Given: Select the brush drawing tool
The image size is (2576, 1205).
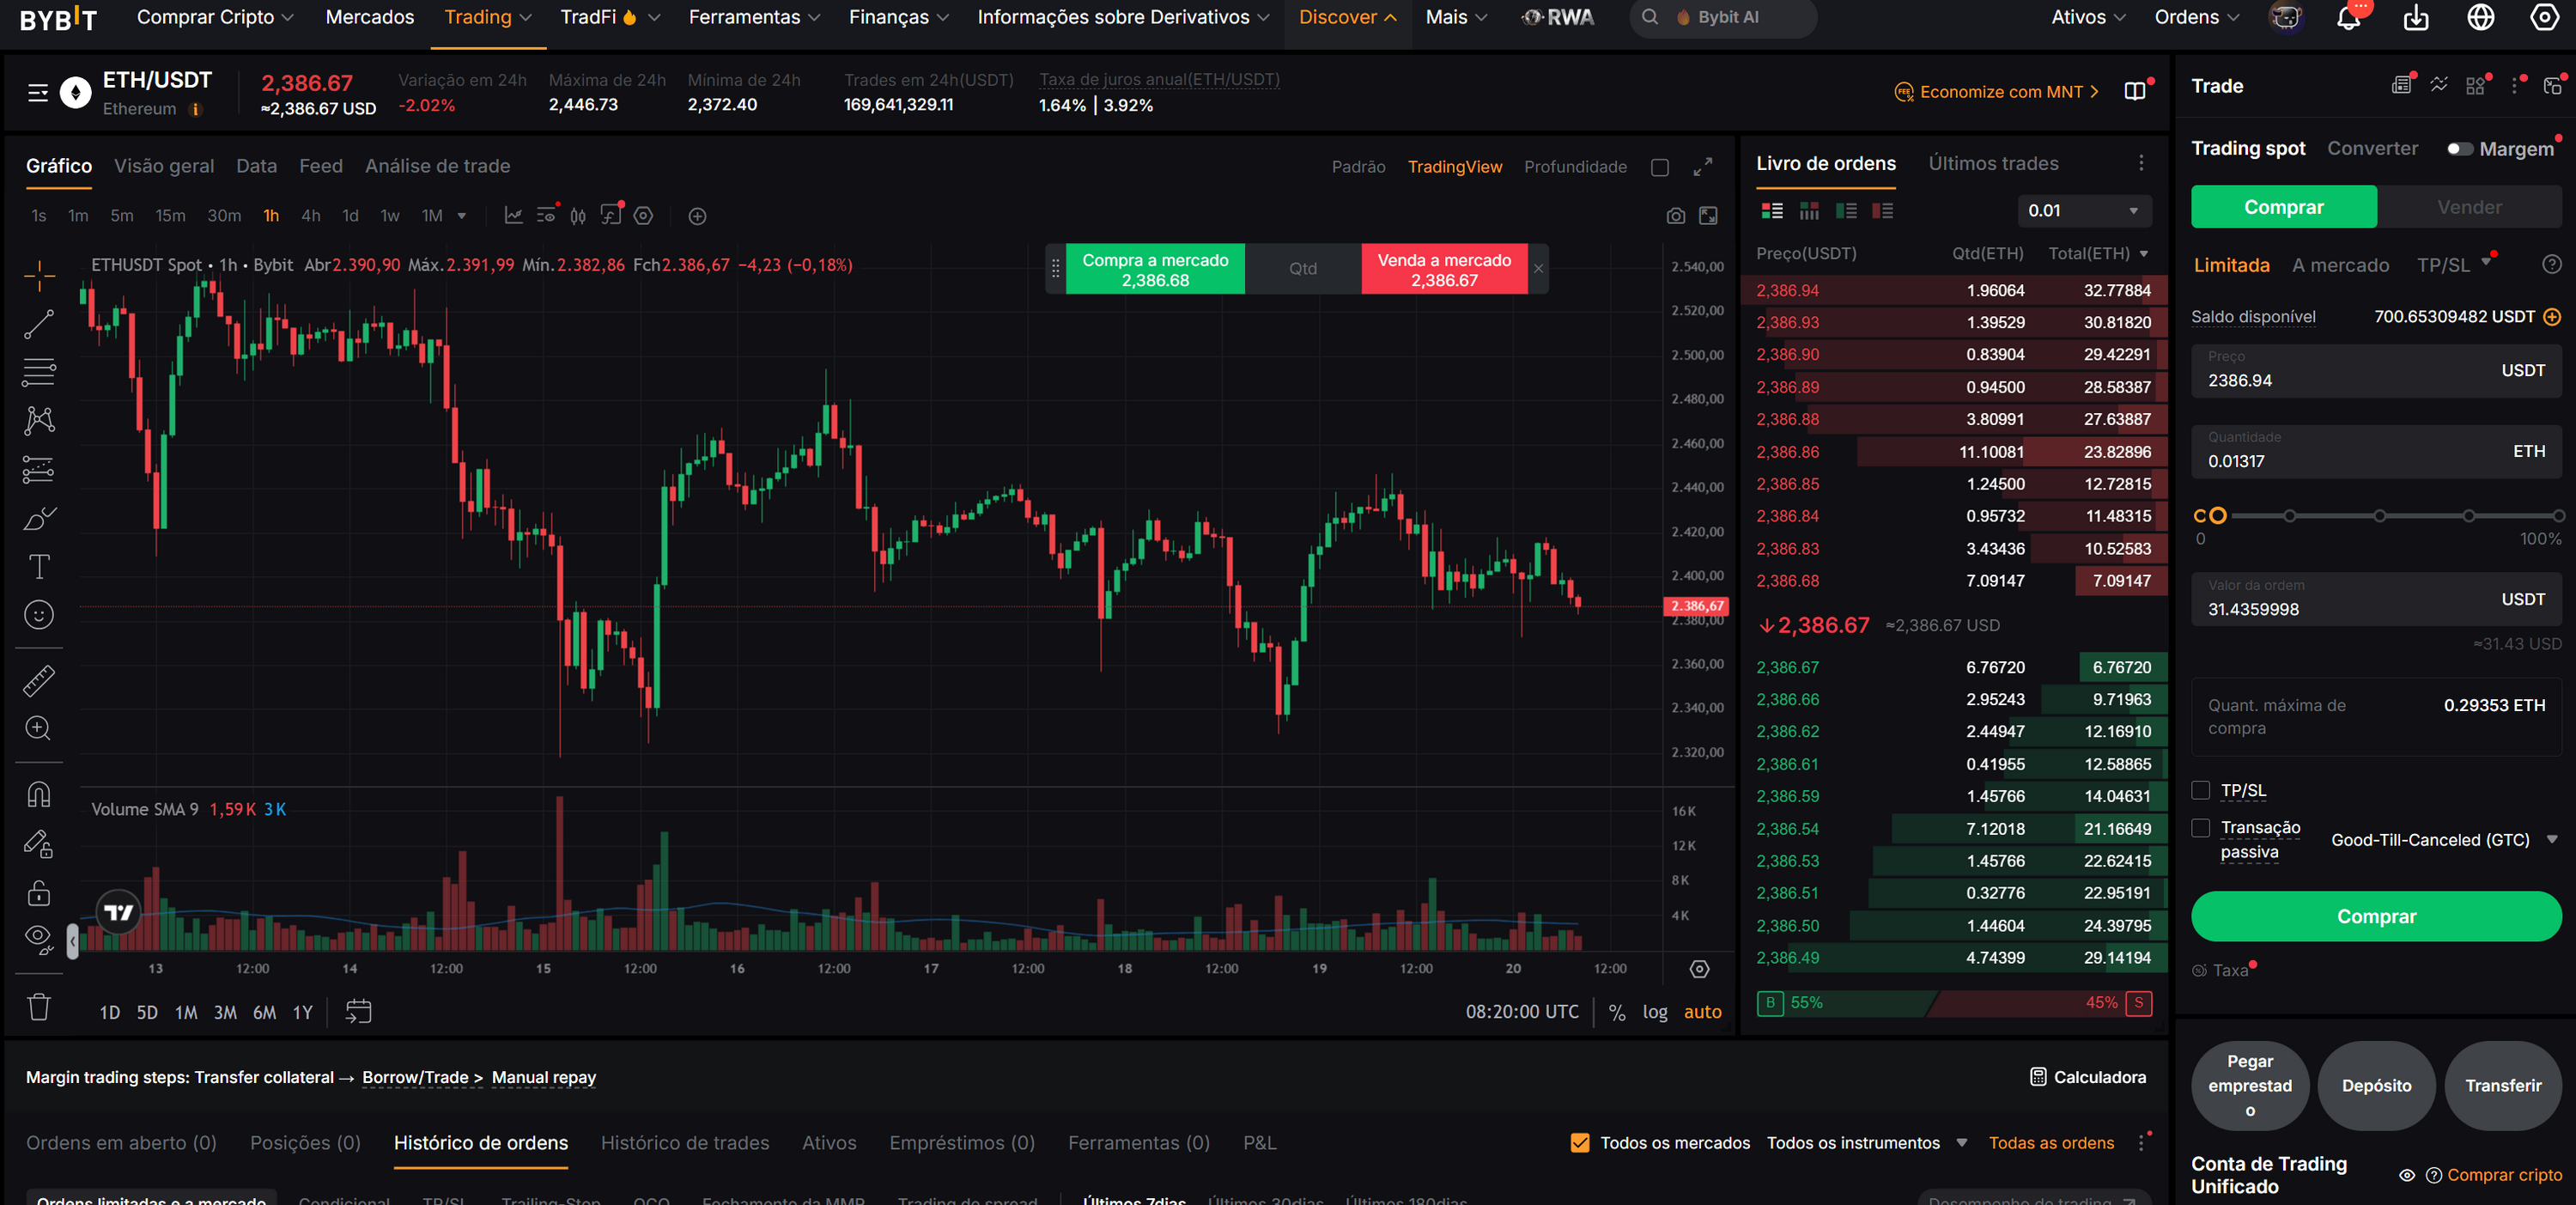Looking at the screenshot, I should coord(39,518).
